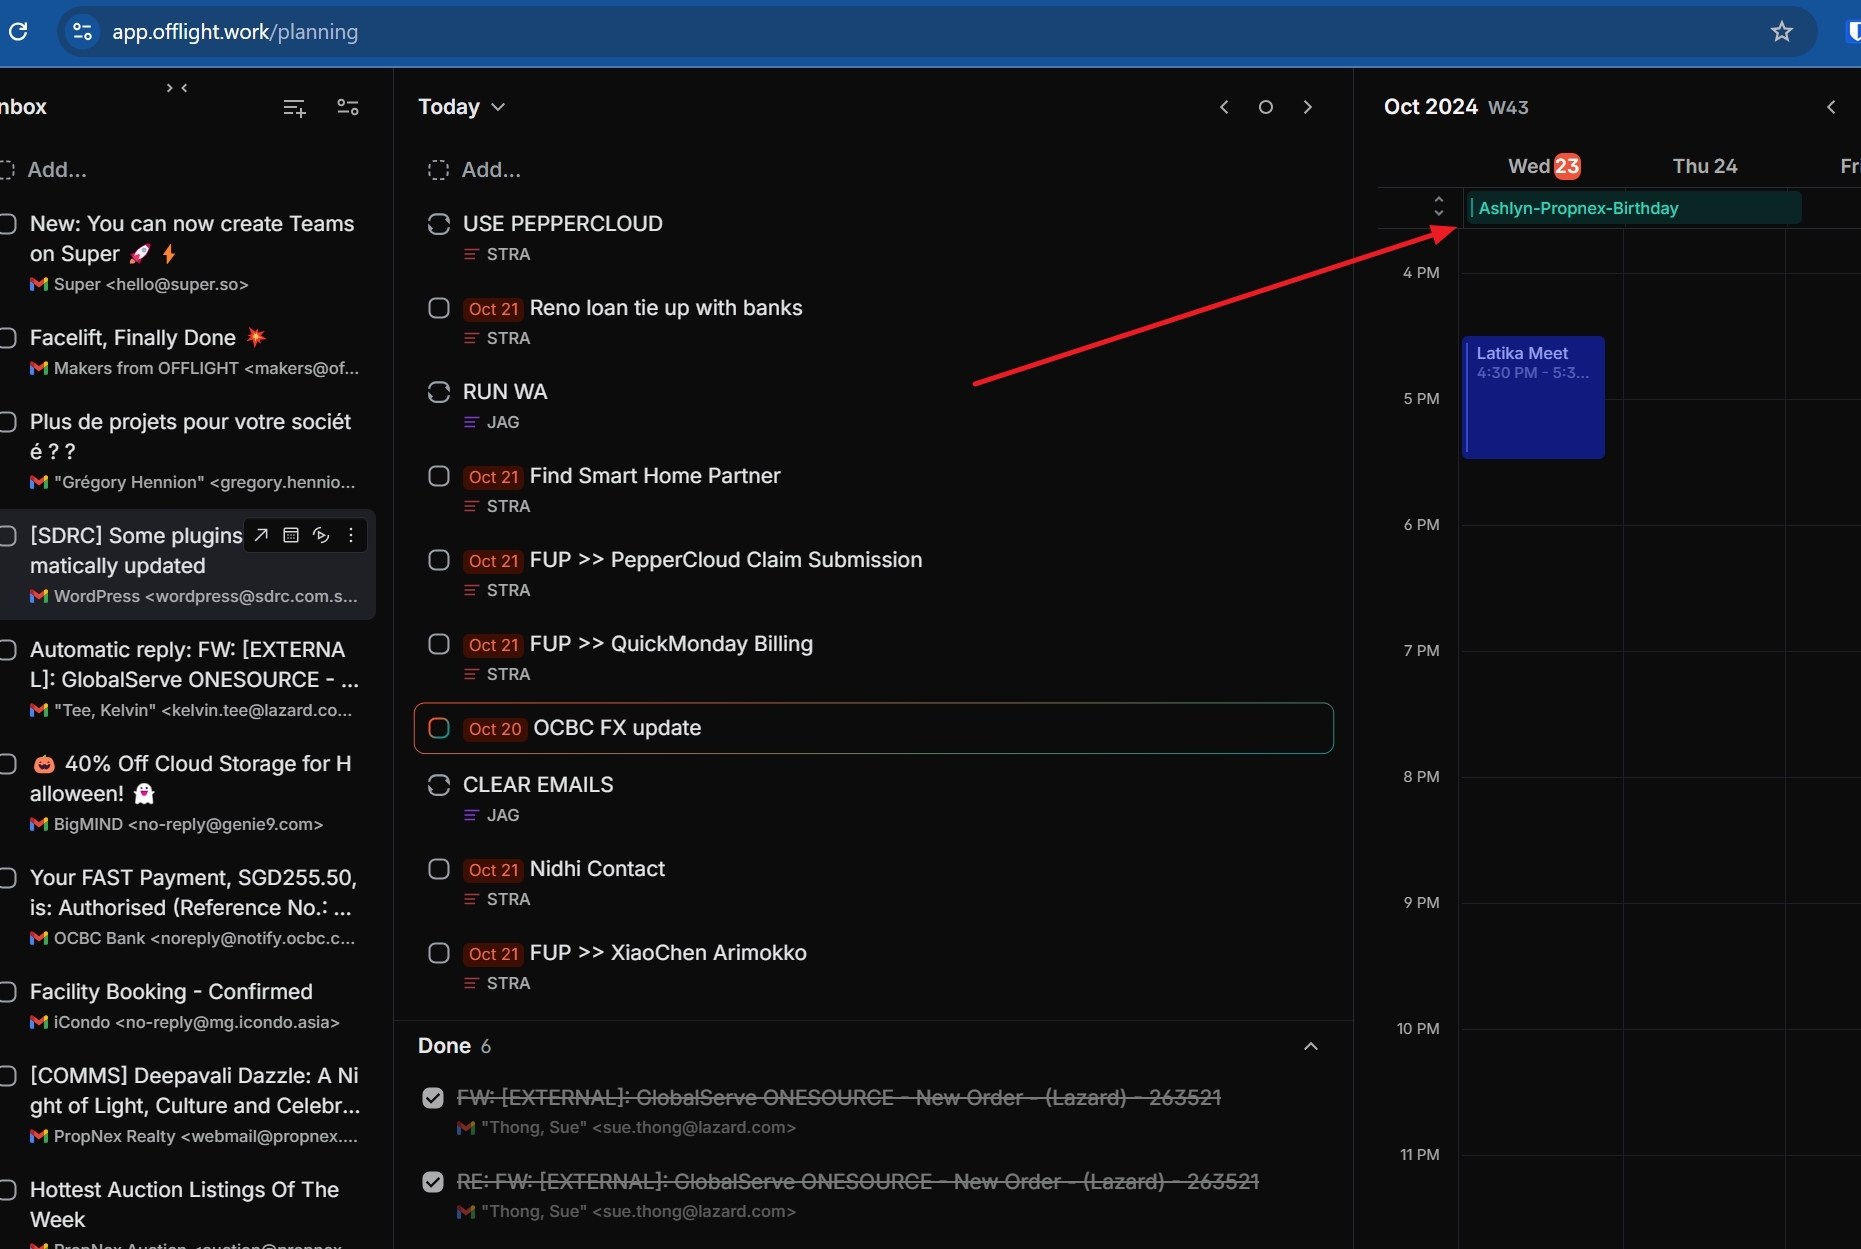Bookmark this page with star icon
Image resolution: width=1861 pixels, height=1249 pixels.
pos(1781,32)
